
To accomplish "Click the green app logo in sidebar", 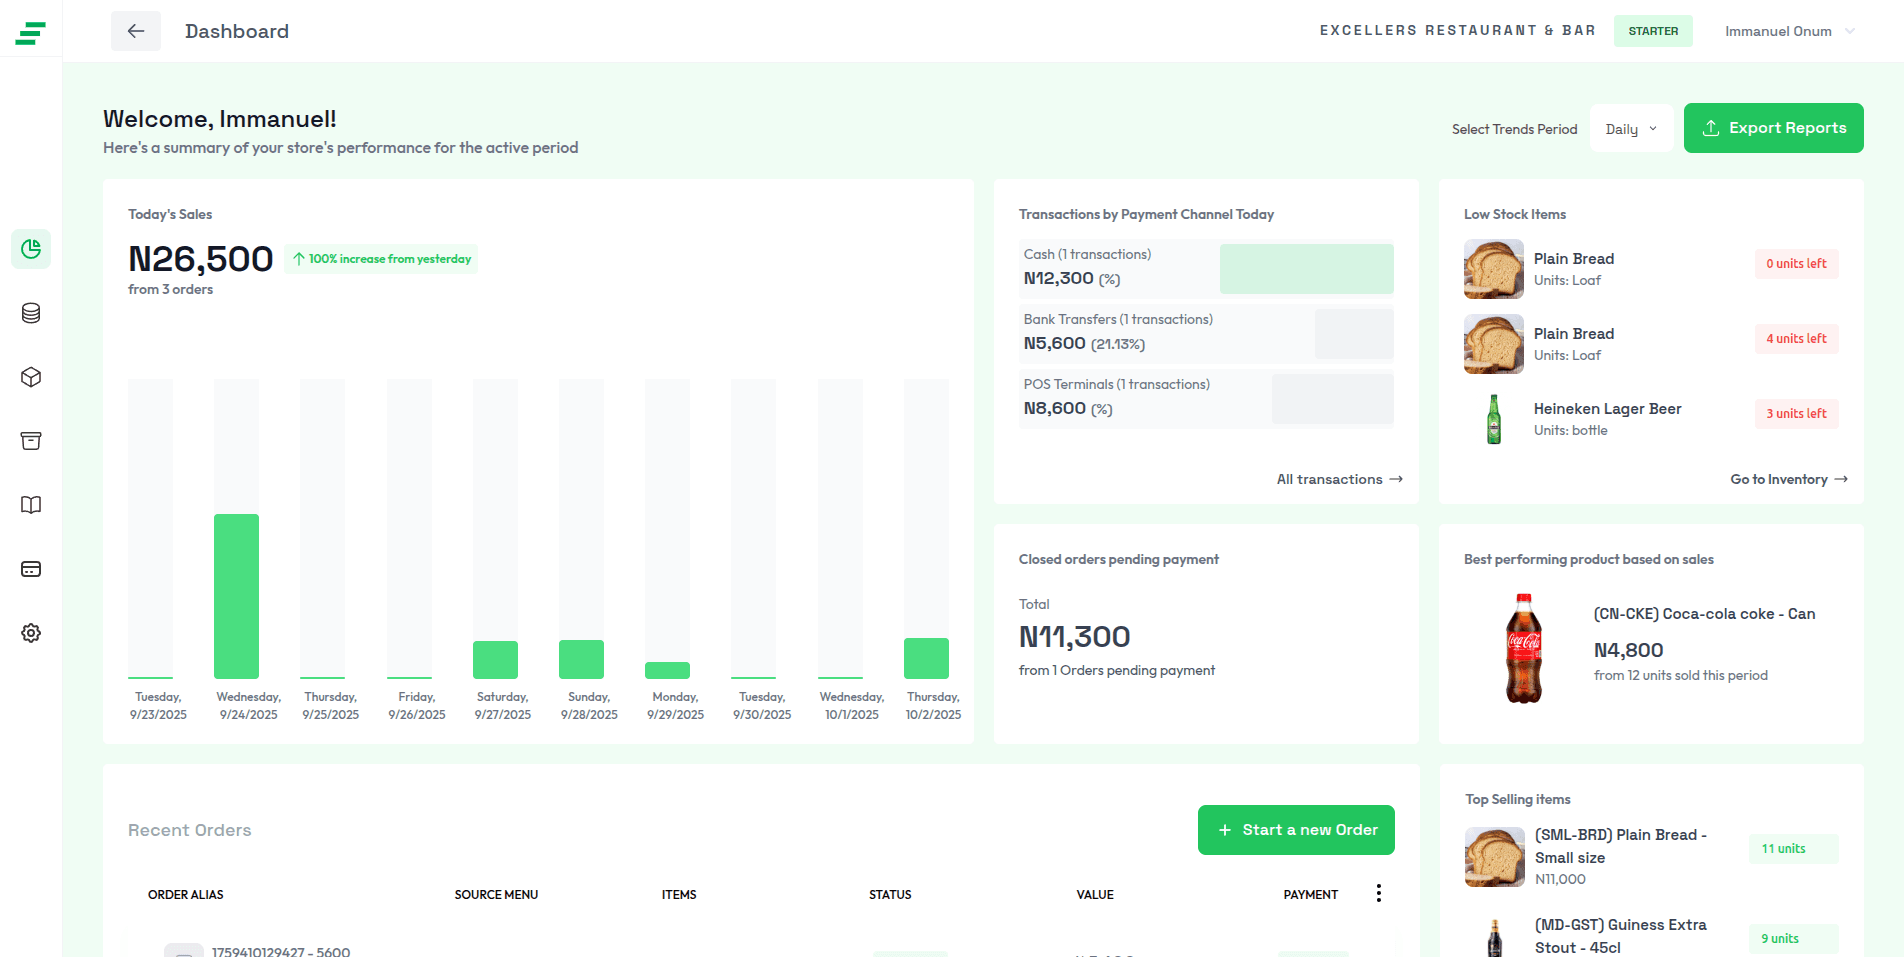I will click(x=31, y=33).
